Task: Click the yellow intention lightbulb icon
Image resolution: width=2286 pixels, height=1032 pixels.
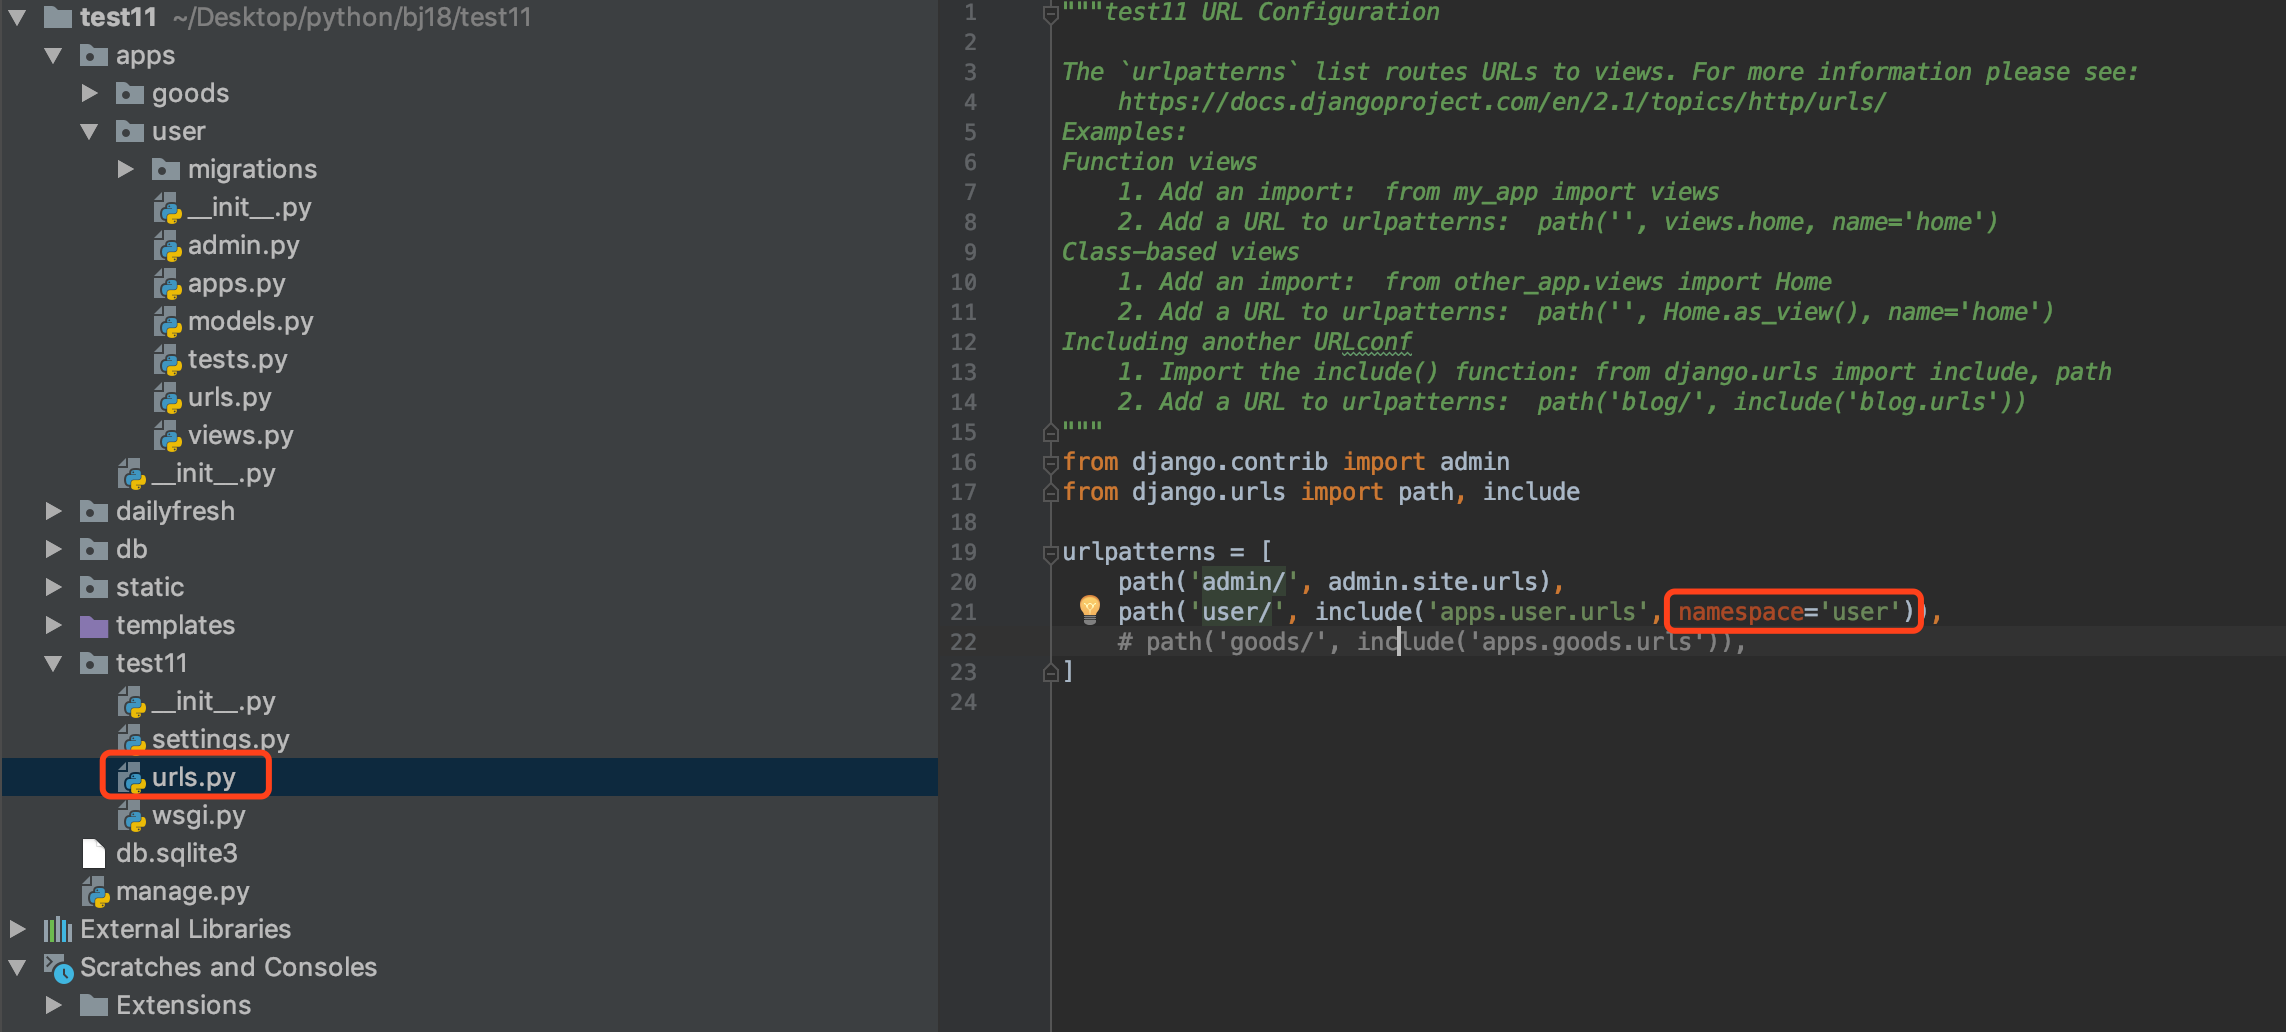Action: click(1090, 609)
